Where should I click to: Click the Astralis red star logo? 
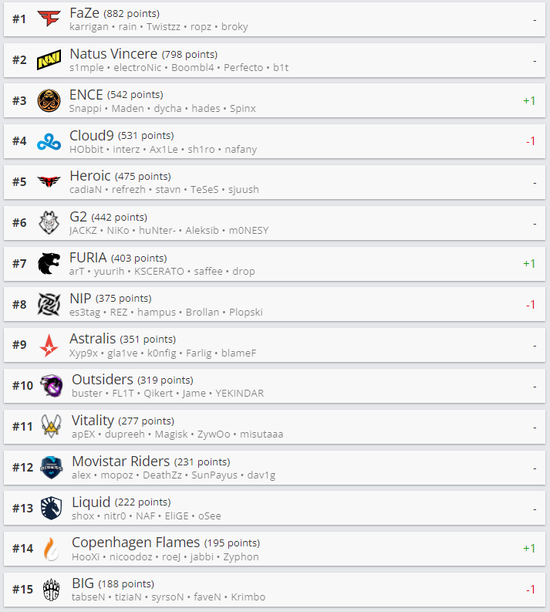49,345
